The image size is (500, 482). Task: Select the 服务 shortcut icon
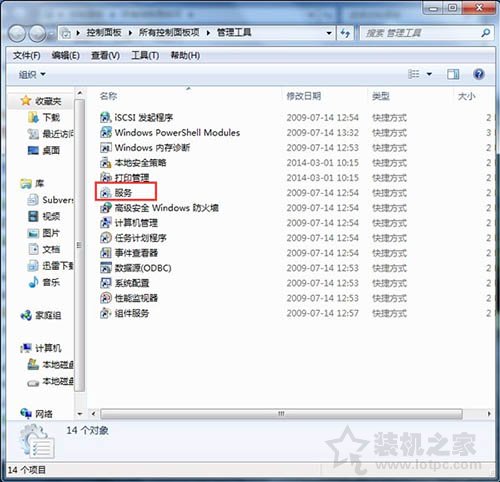click(105, 192)
